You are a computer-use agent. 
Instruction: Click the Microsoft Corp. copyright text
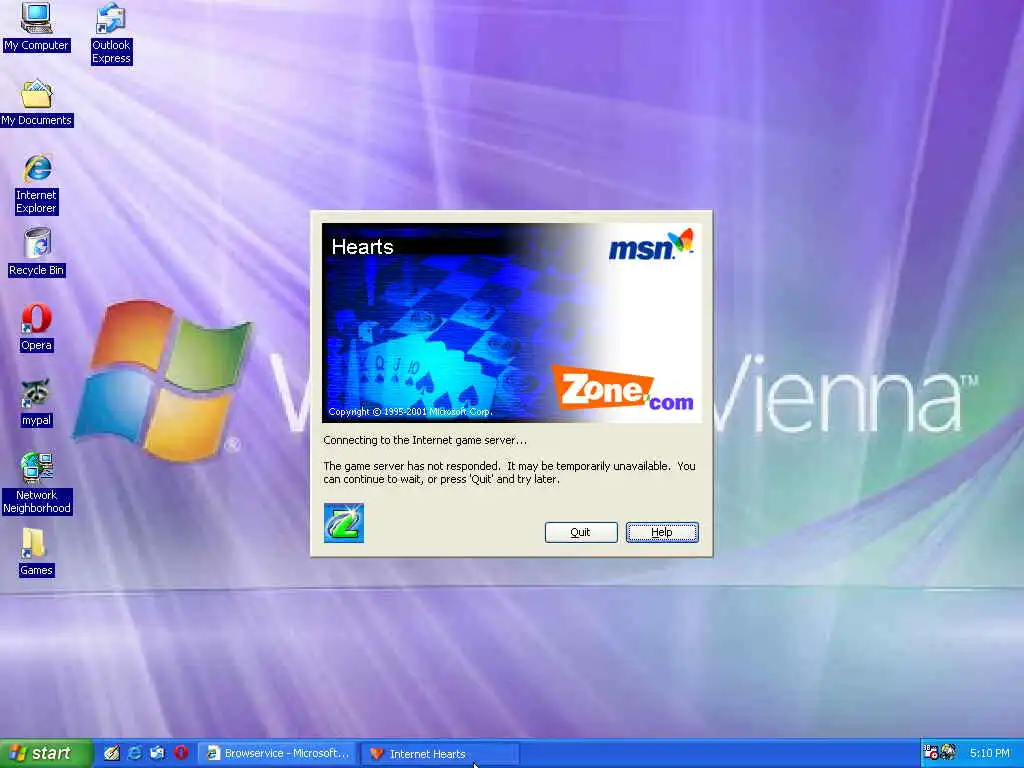pyautogui.click(x=410, y=411)
